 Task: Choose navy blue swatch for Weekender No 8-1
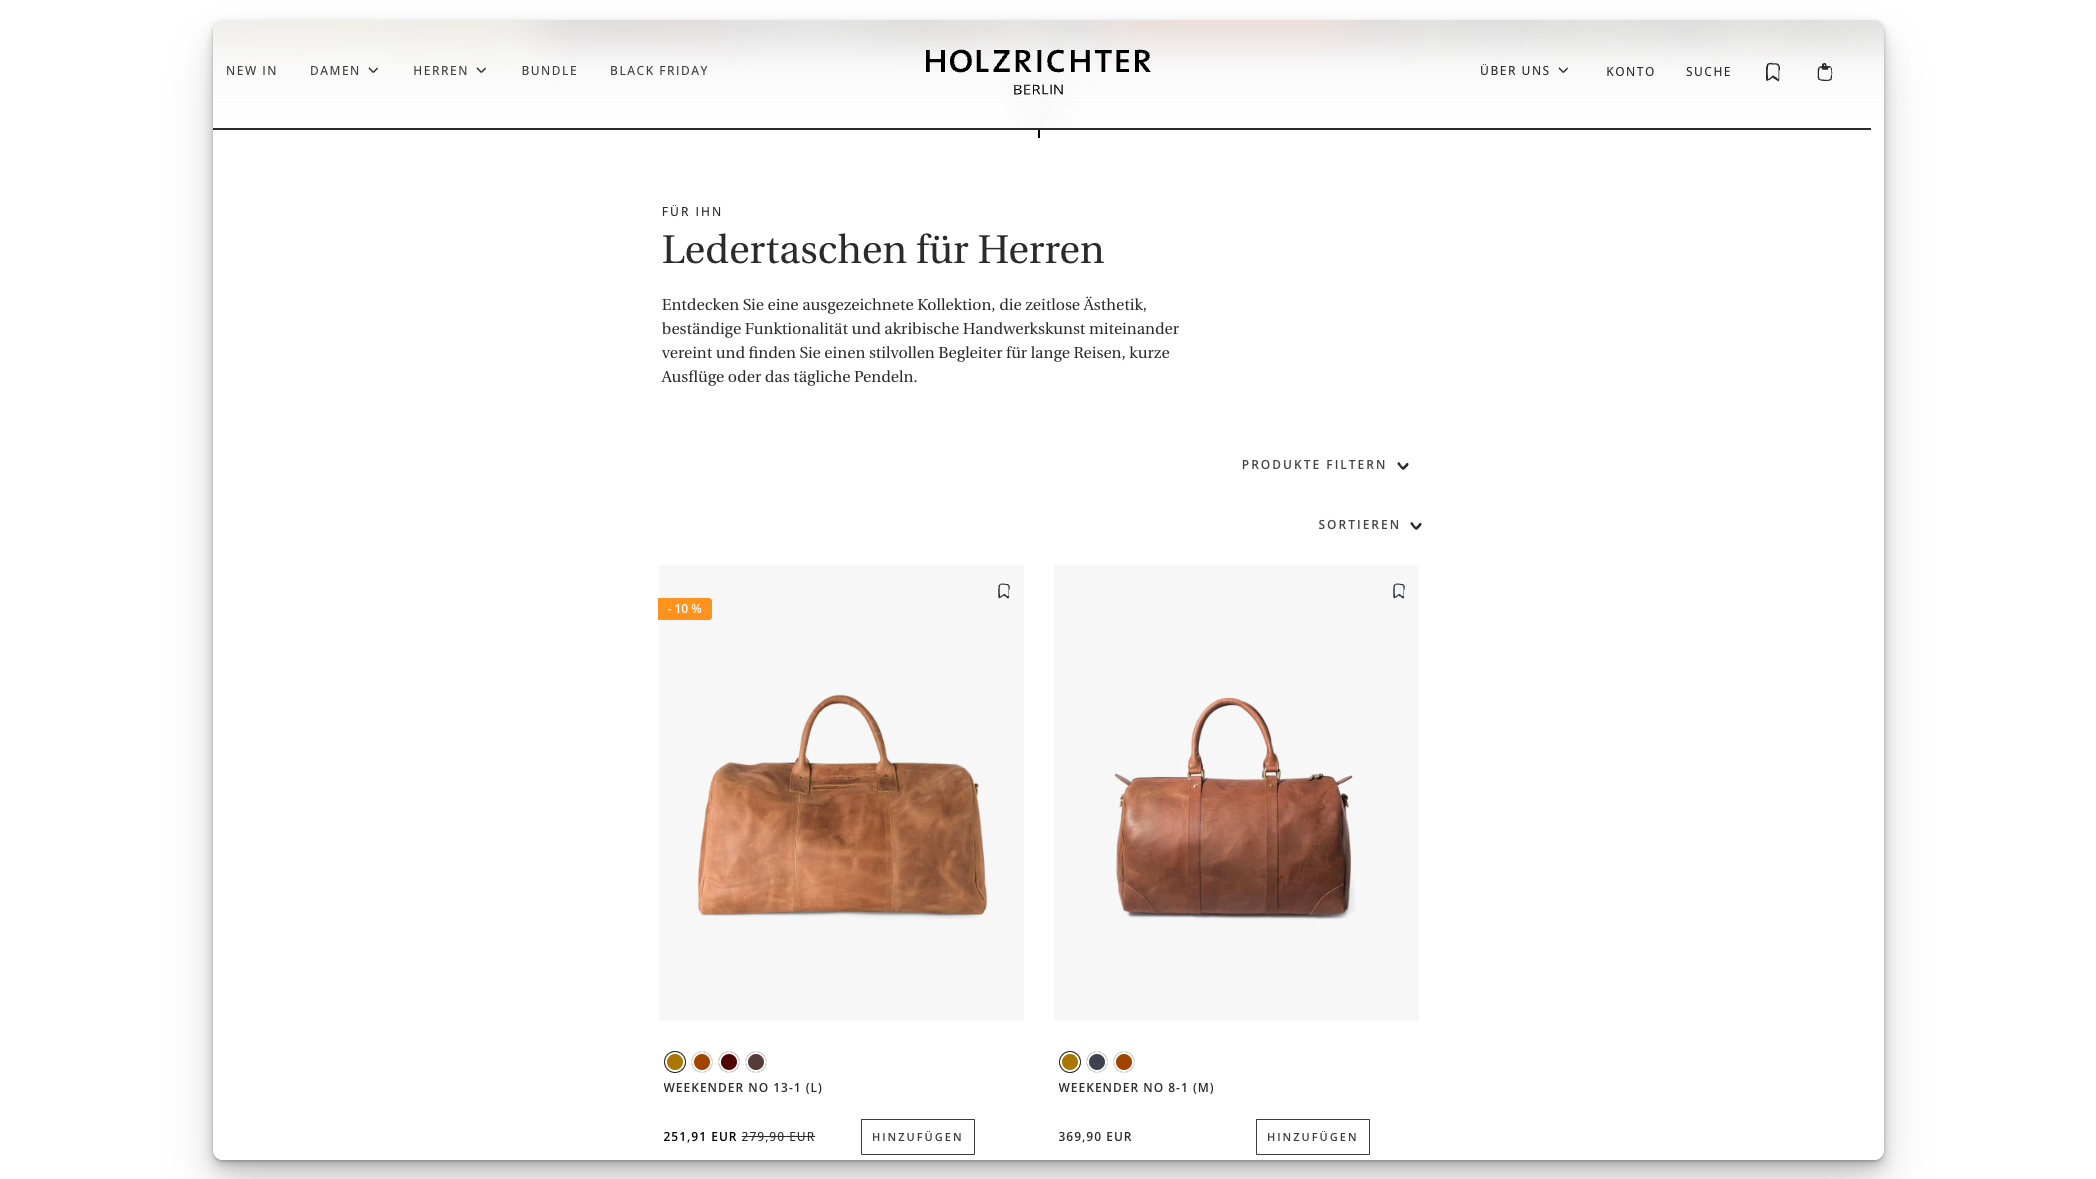[1097, 1062]
